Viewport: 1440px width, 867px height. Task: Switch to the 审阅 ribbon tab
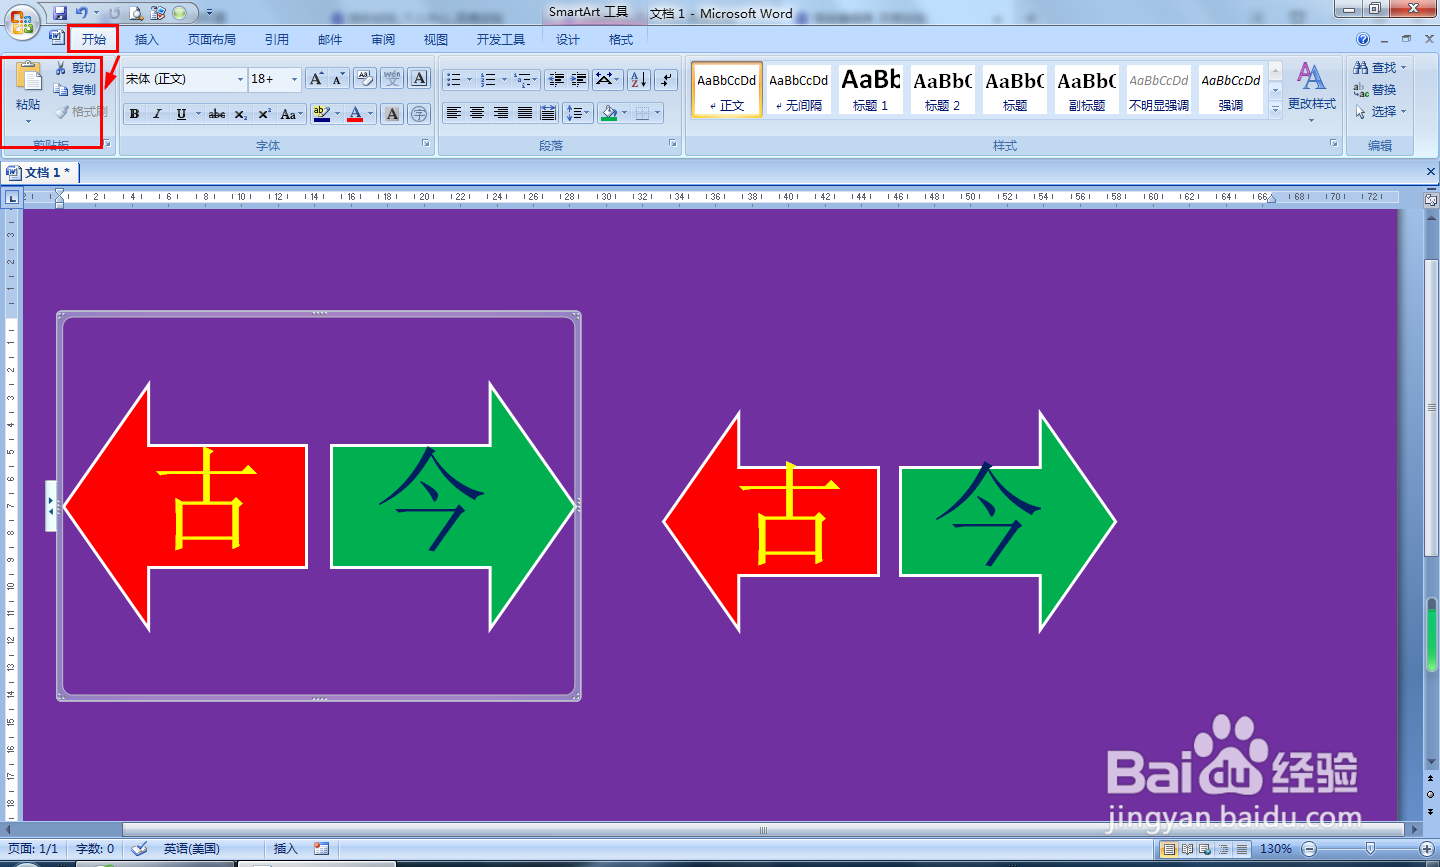pyautogui.click(x=383, y=40)
